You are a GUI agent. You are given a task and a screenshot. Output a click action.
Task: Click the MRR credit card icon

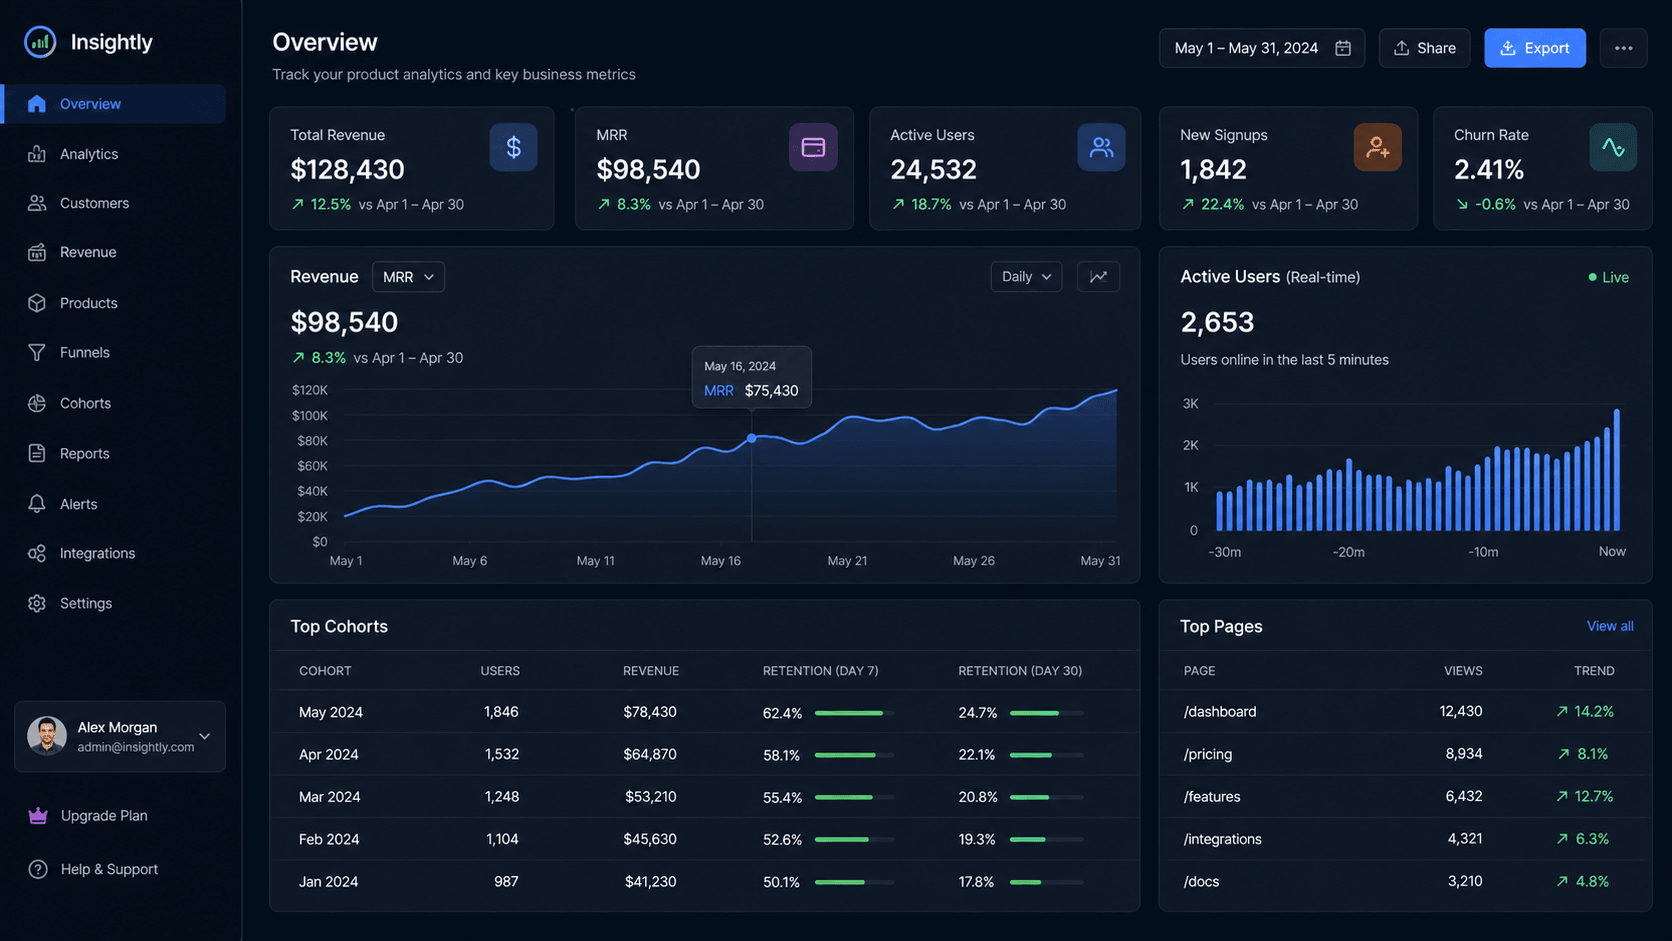[x=813, y=147]
